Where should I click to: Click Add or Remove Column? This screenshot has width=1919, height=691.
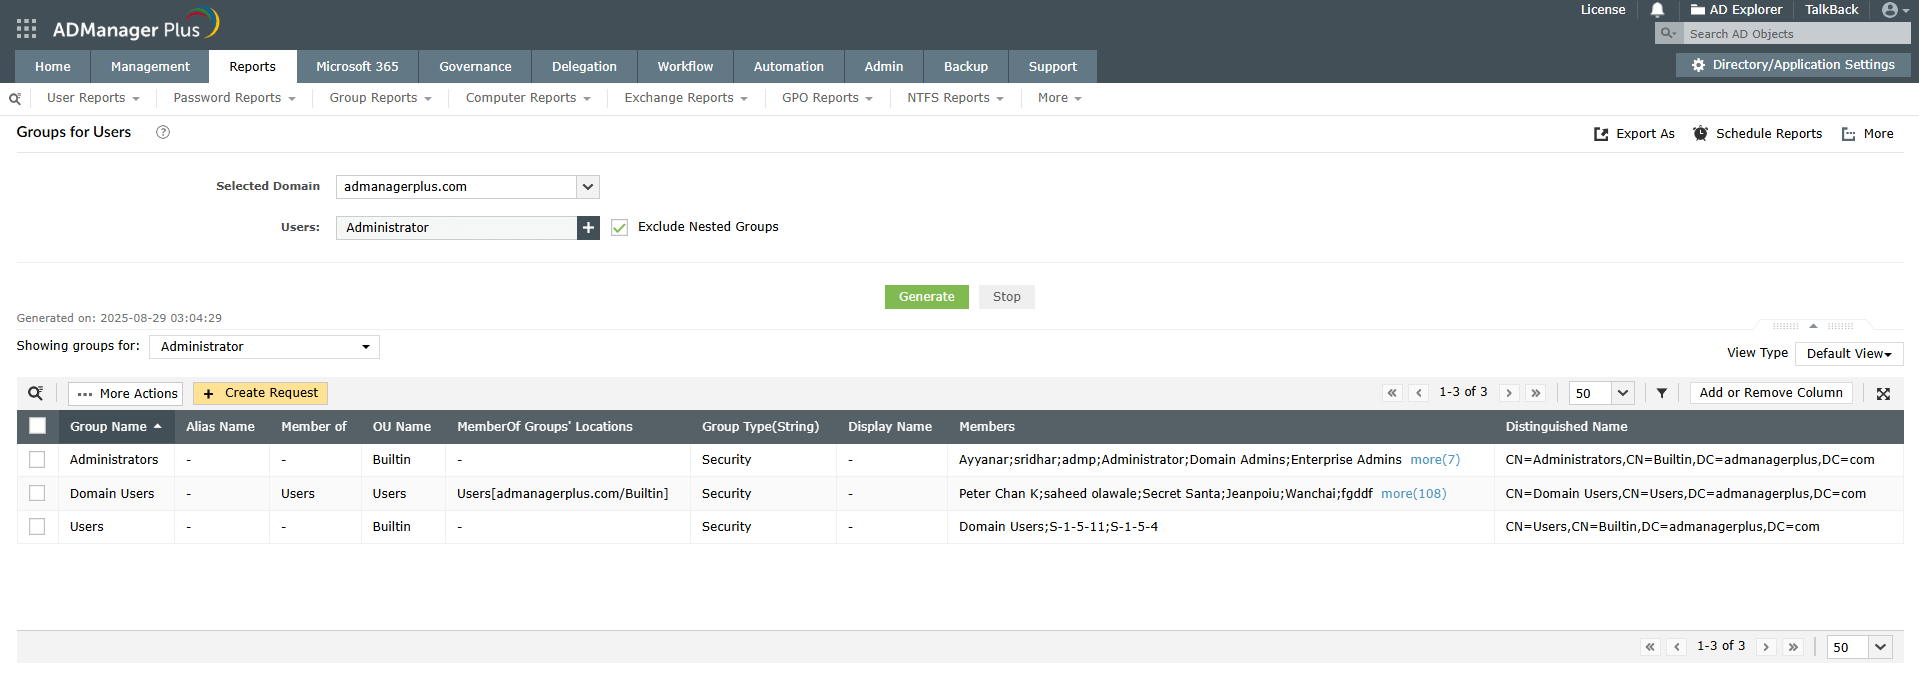(1771, 393)
